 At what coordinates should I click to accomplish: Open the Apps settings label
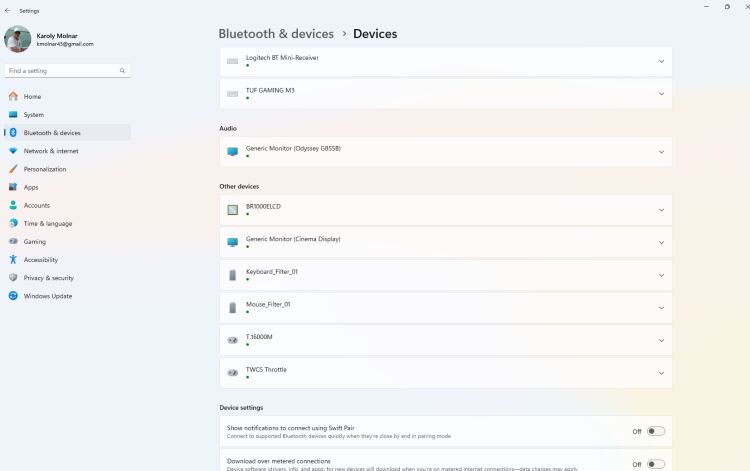pyautogui.click(x=31, y=187)
